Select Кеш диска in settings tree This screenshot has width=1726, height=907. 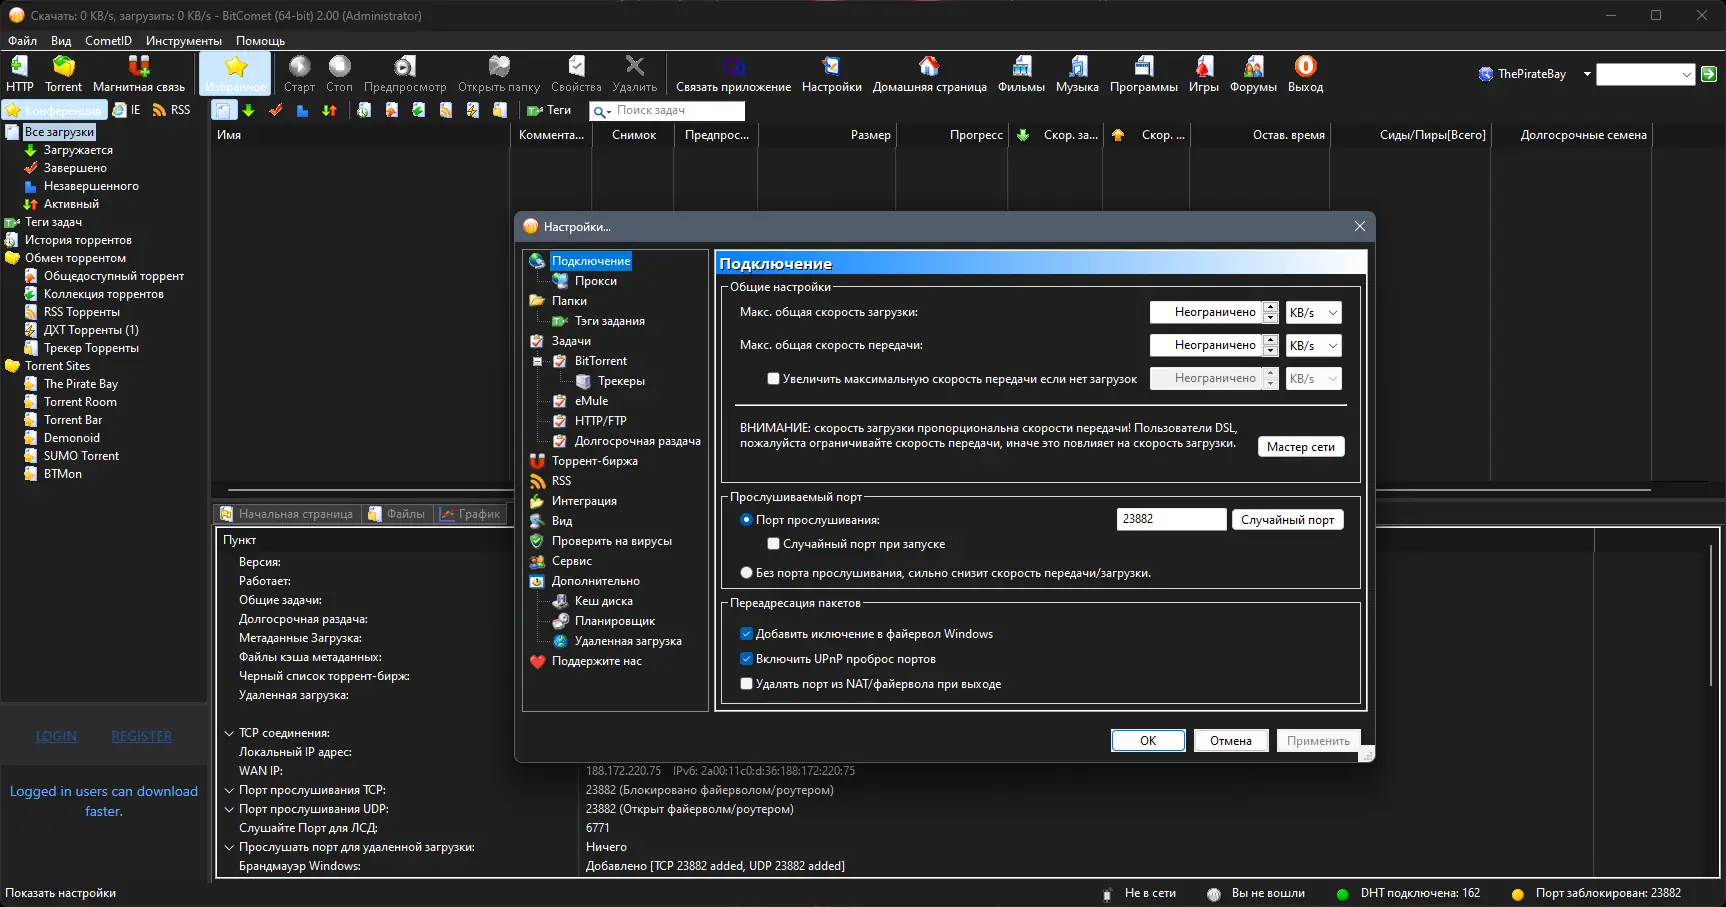tap(604, 601)
